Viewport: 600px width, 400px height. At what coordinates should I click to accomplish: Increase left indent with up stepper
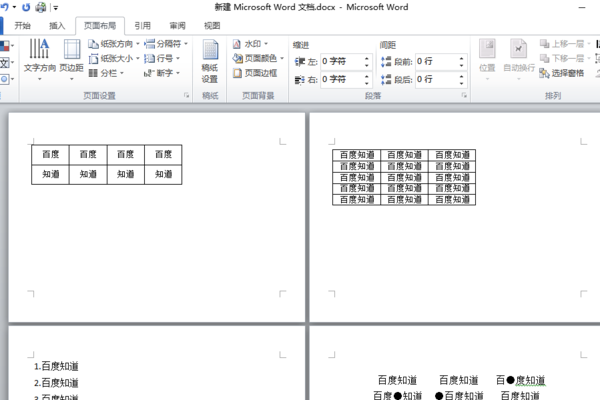coord(367,58)
